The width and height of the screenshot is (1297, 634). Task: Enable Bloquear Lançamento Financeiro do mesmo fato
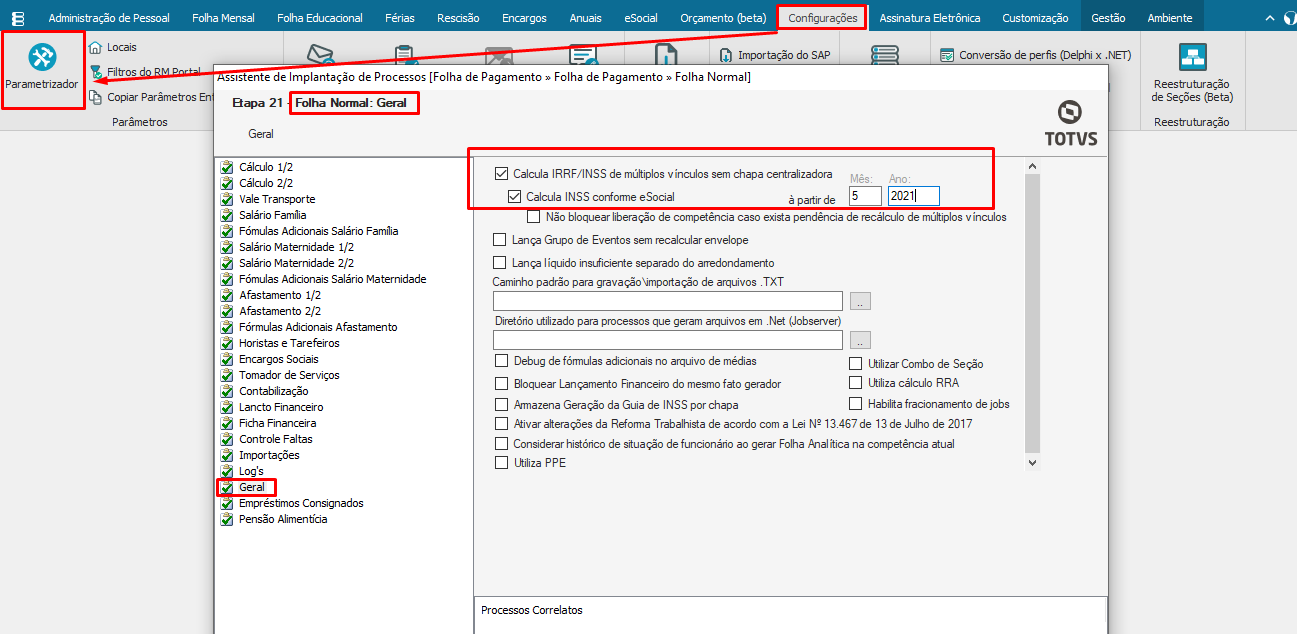click(x=502, y=383)
